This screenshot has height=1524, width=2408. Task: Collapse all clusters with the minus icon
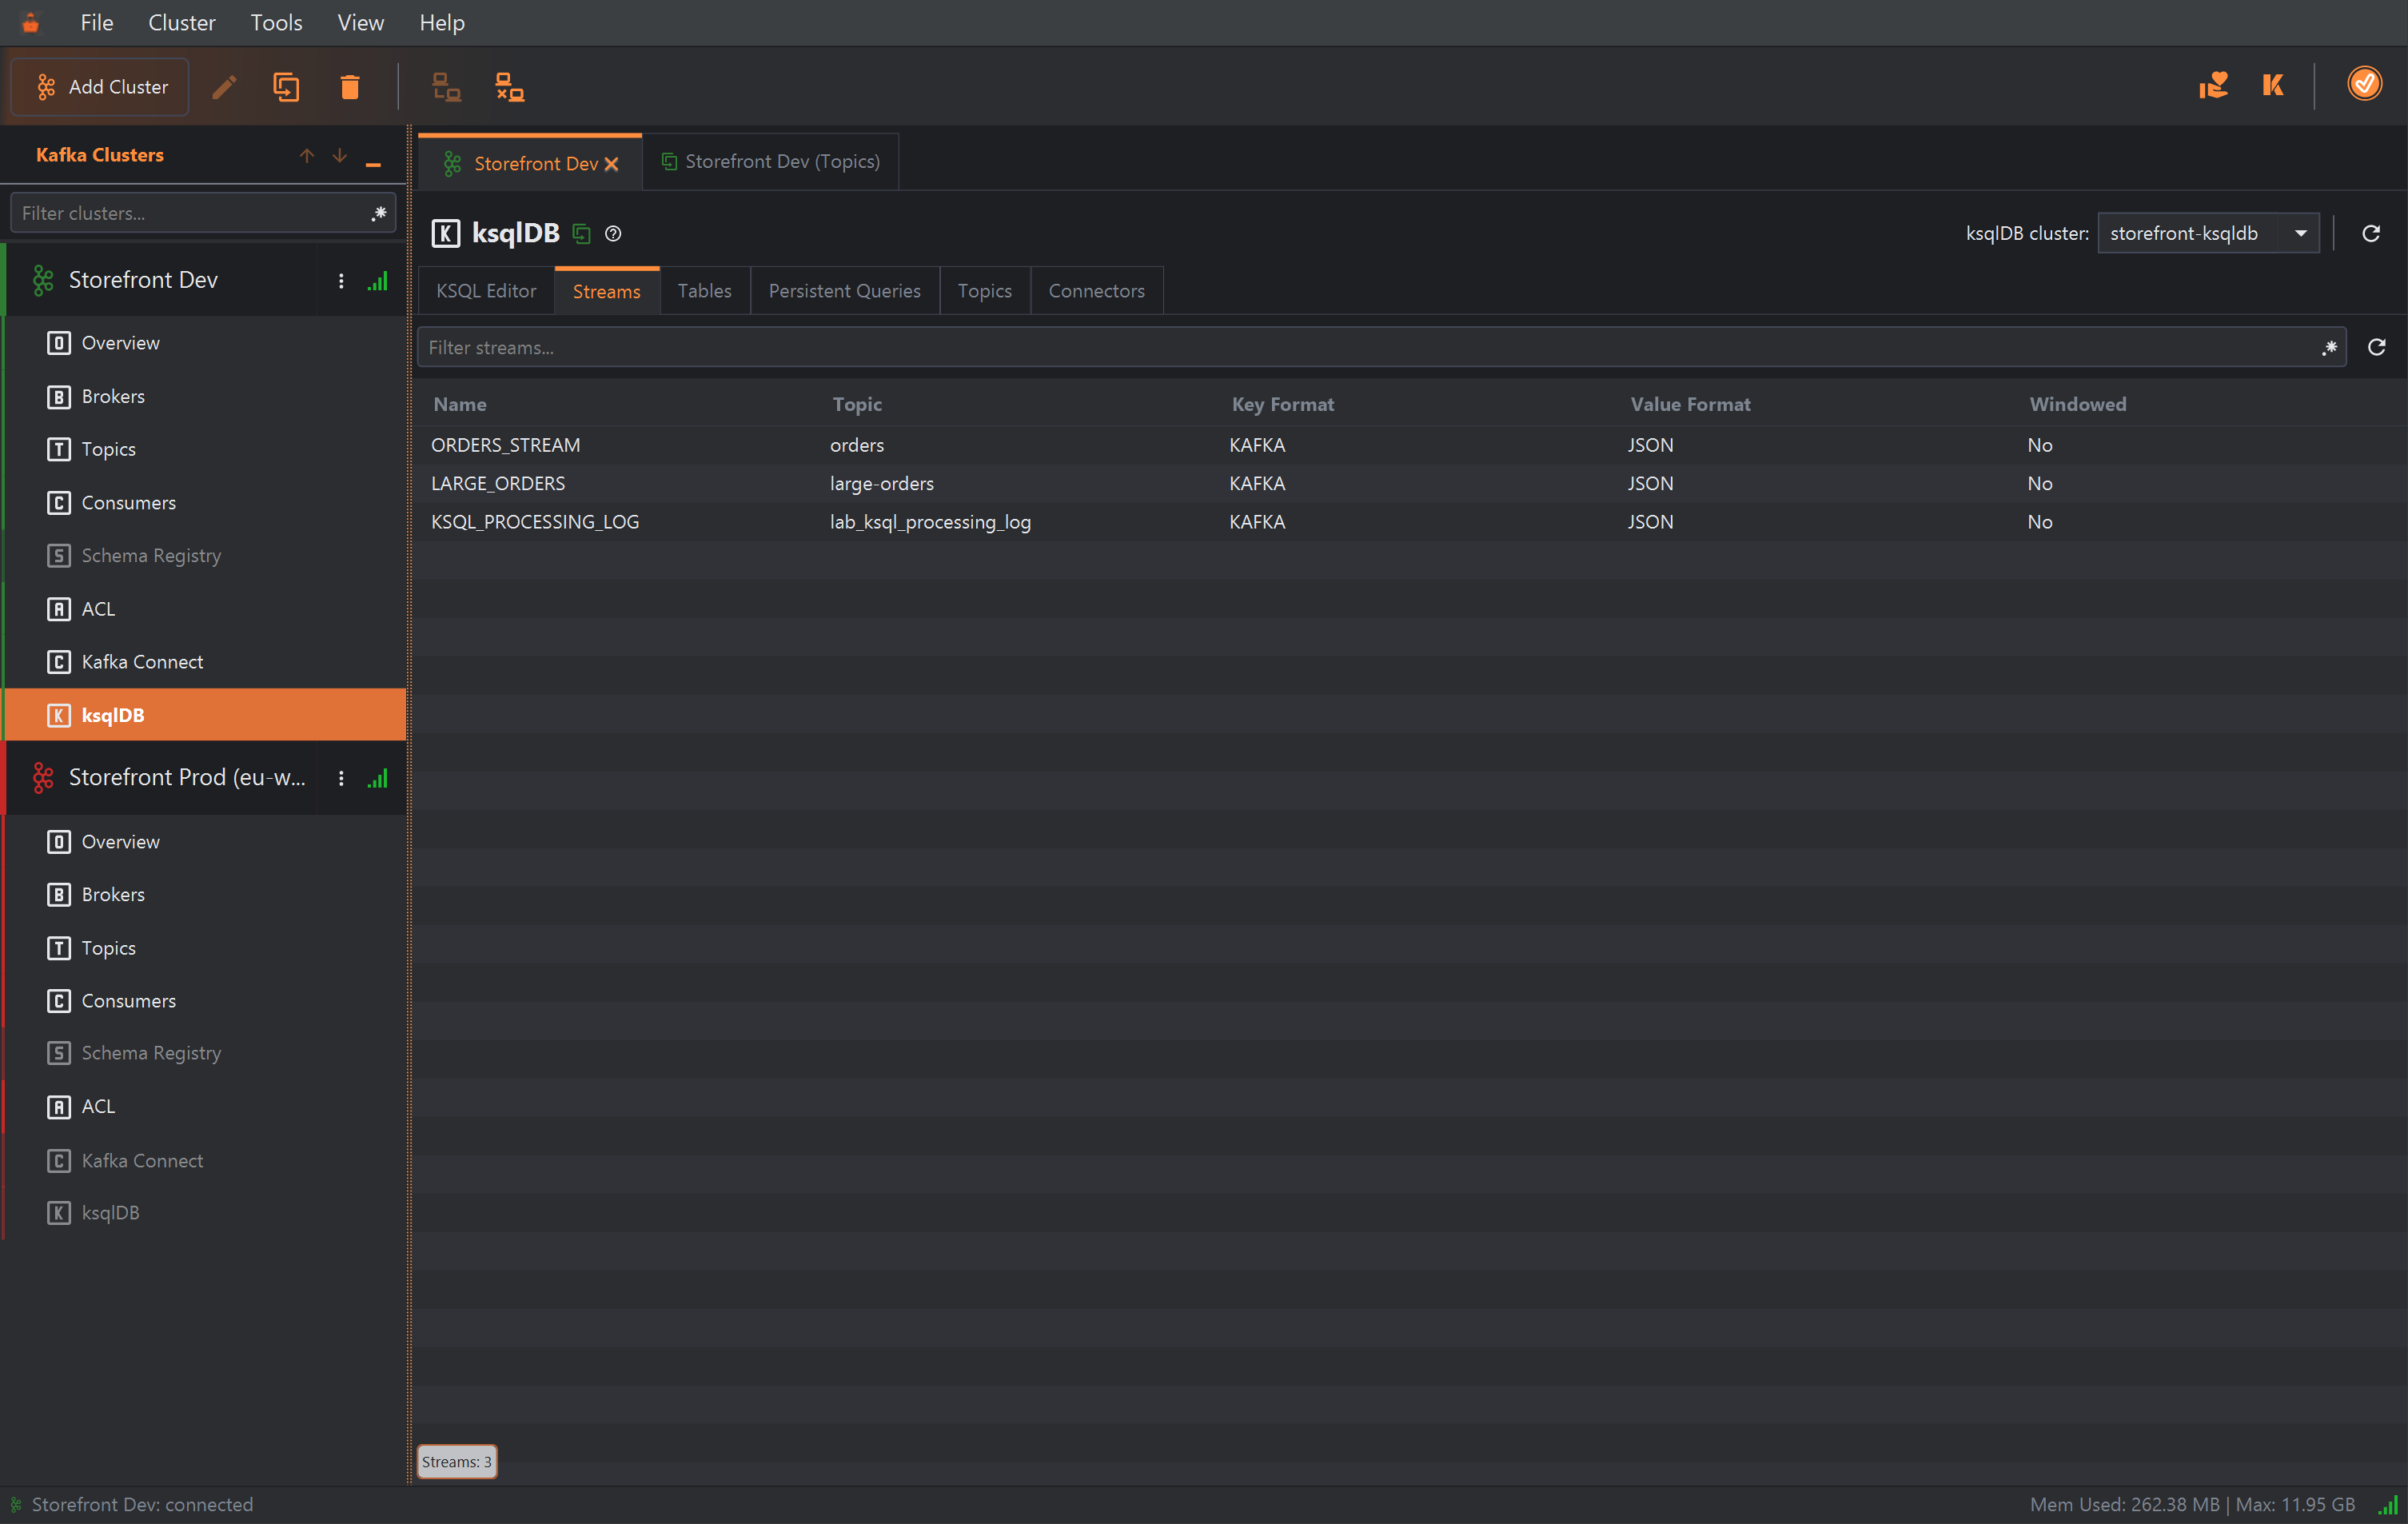(x=373, y=163)
